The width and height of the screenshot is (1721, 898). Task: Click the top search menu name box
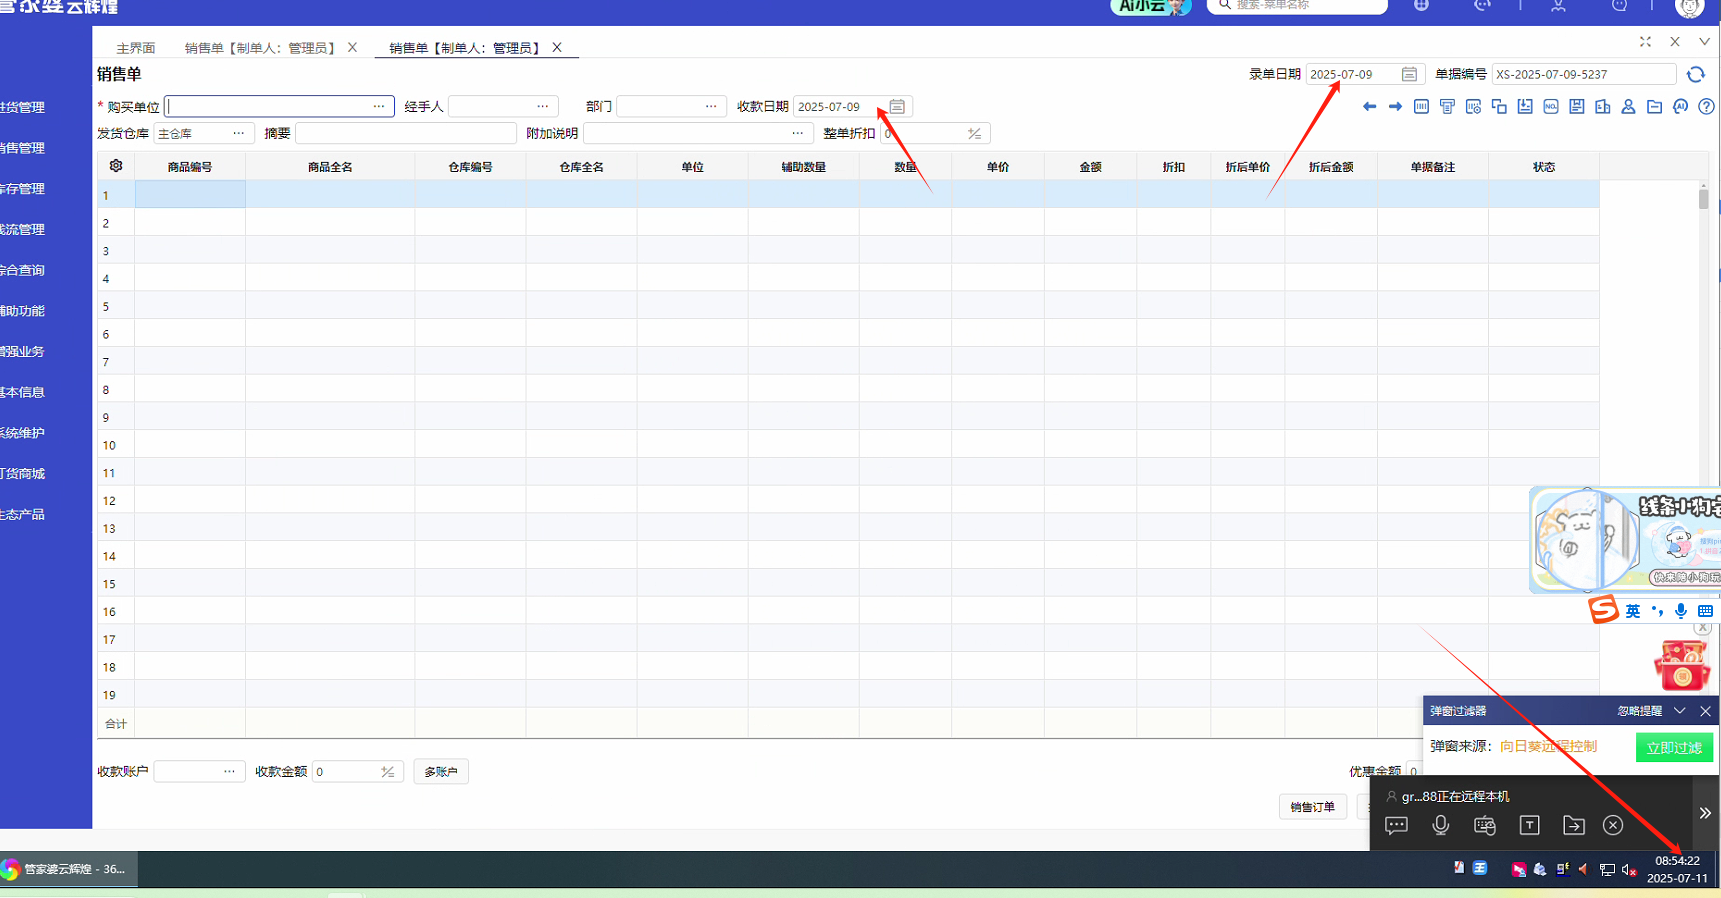[1297, 5]
